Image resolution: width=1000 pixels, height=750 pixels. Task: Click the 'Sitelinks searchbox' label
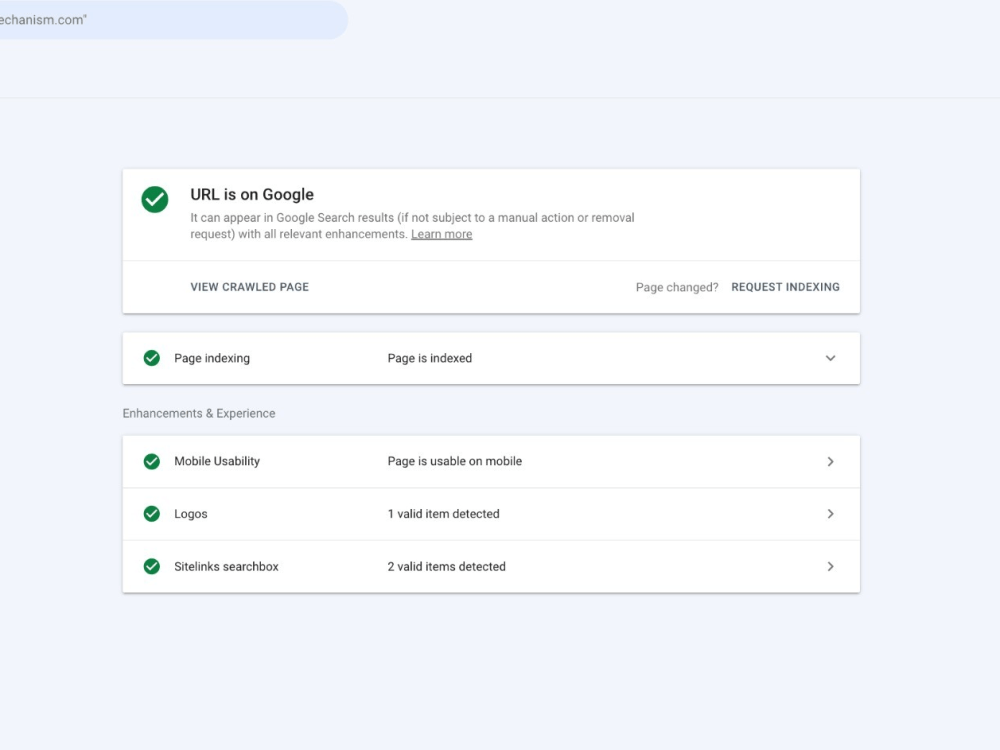point(226,566)
